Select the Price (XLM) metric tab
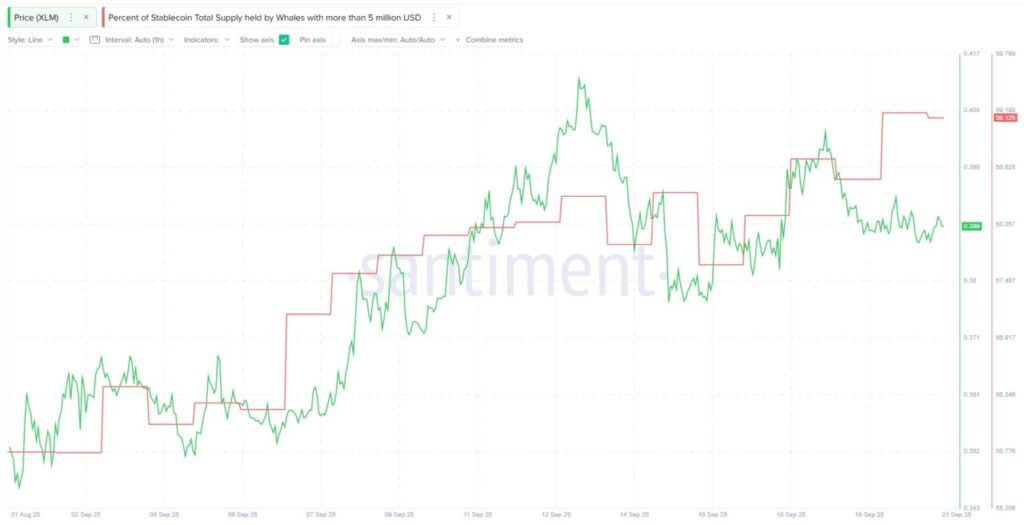The height and width of the screenshot is (525, 1024). point(37,17)
